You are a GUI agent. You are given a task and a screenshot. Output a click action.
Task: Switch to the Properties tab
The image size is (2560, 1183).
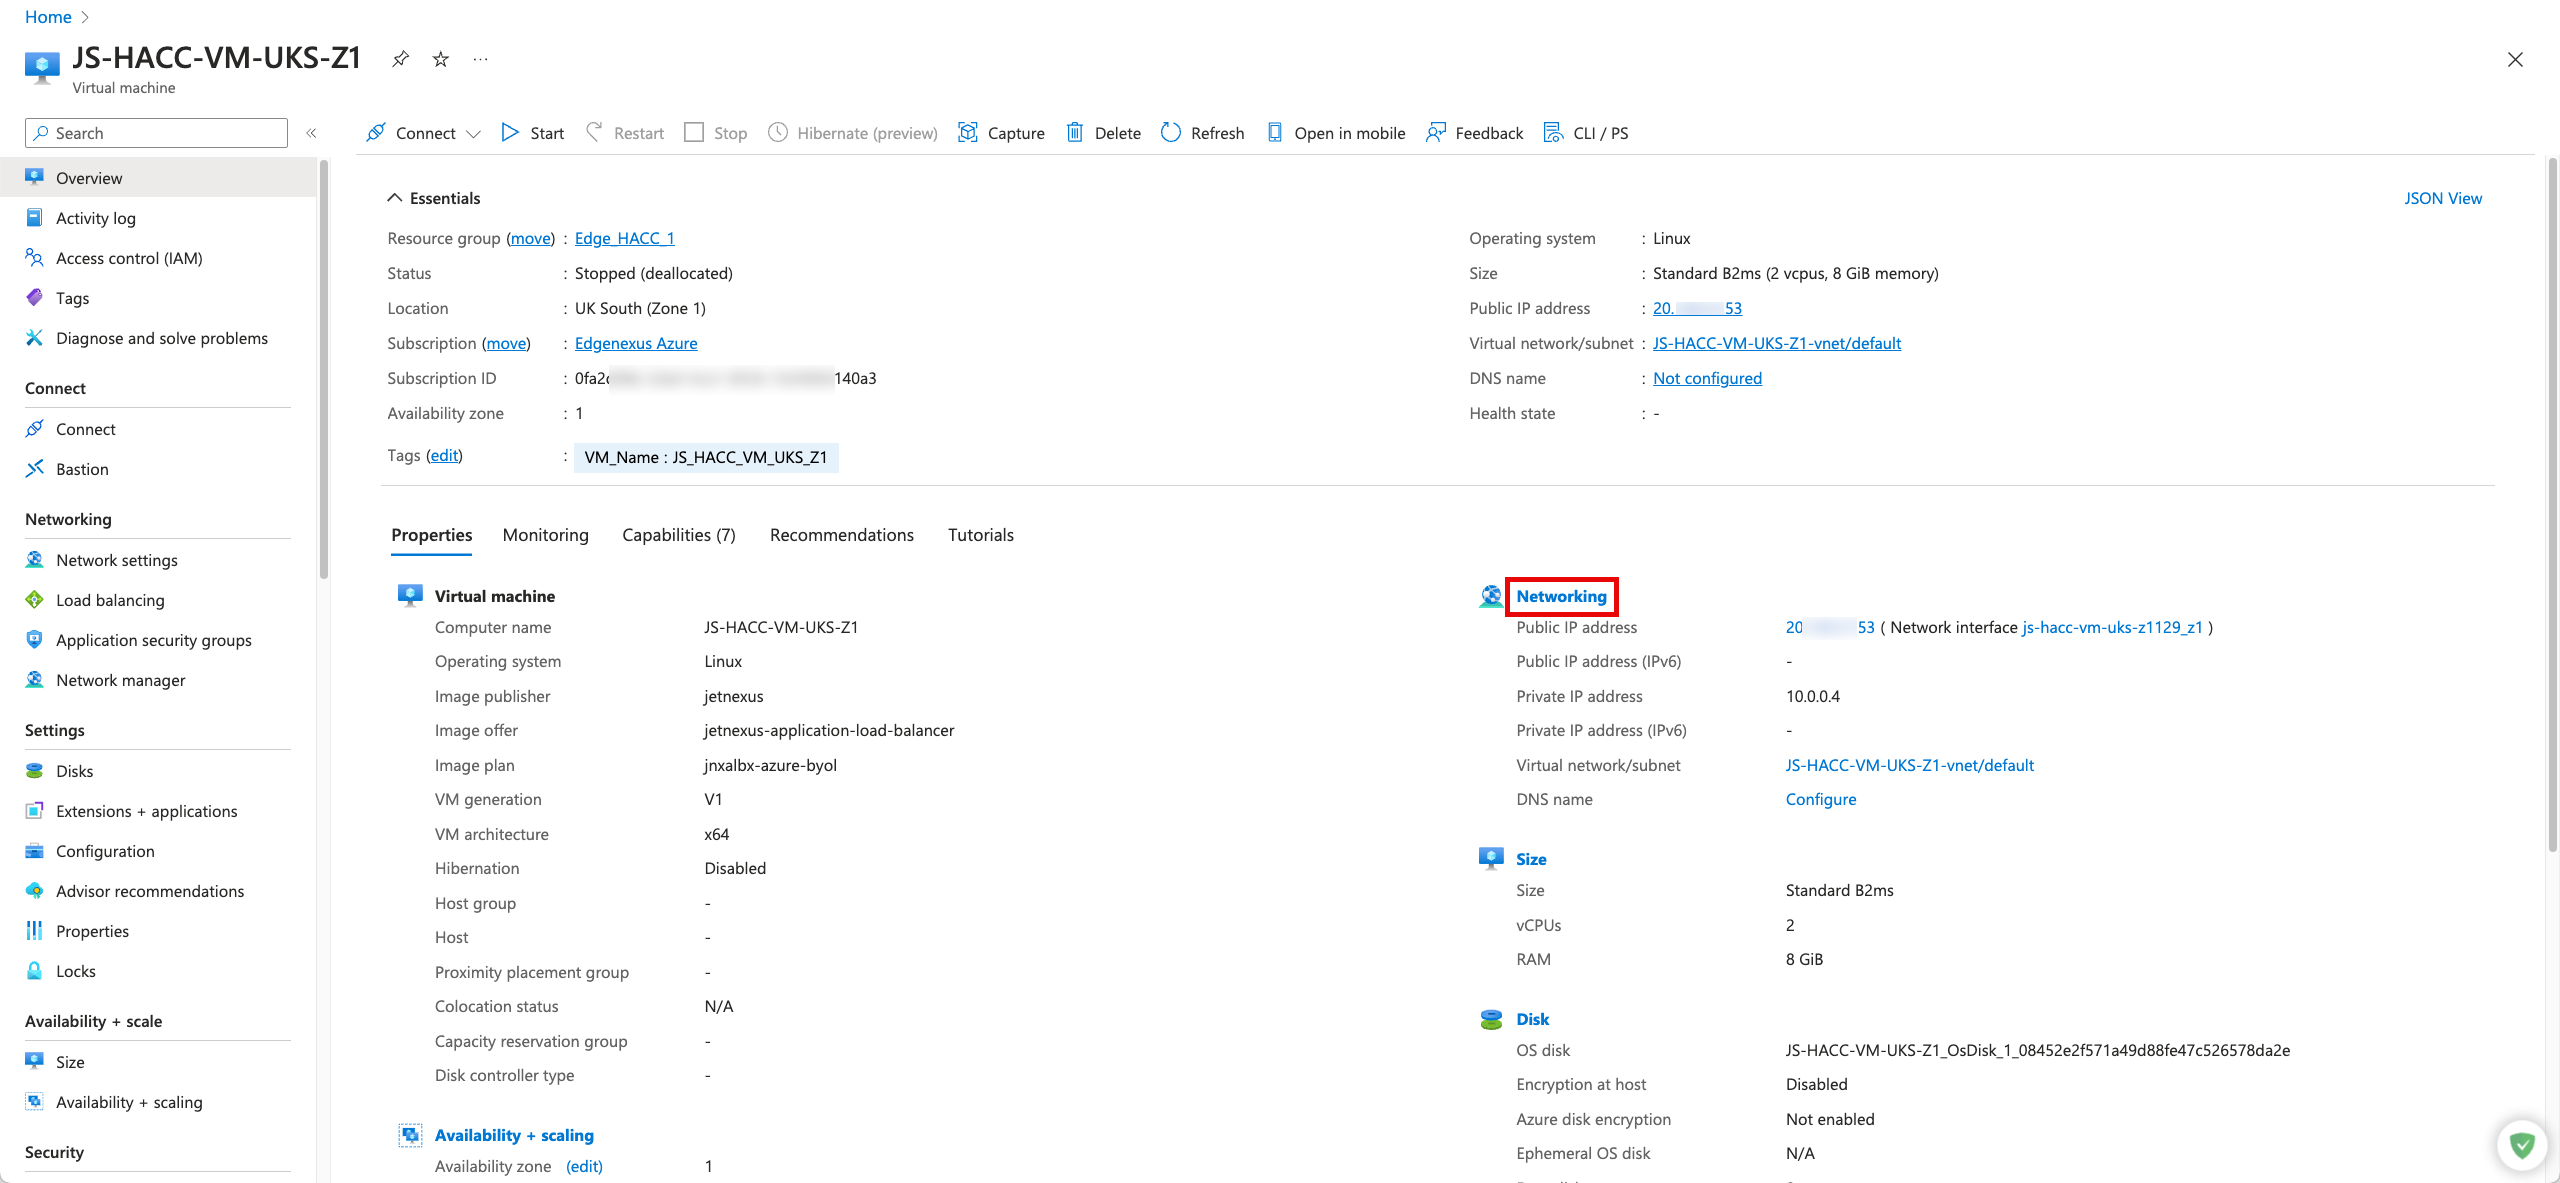[x=432, y=535]
